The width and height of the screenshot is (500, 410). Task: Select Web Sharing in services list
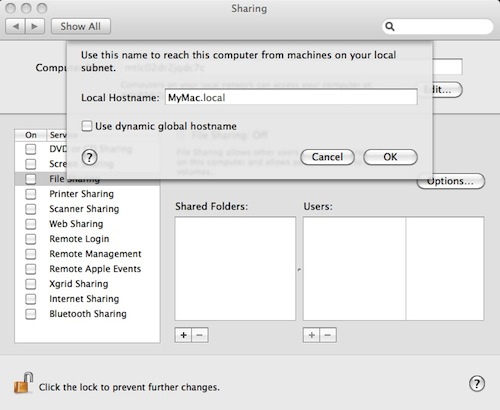pos(87,224)
